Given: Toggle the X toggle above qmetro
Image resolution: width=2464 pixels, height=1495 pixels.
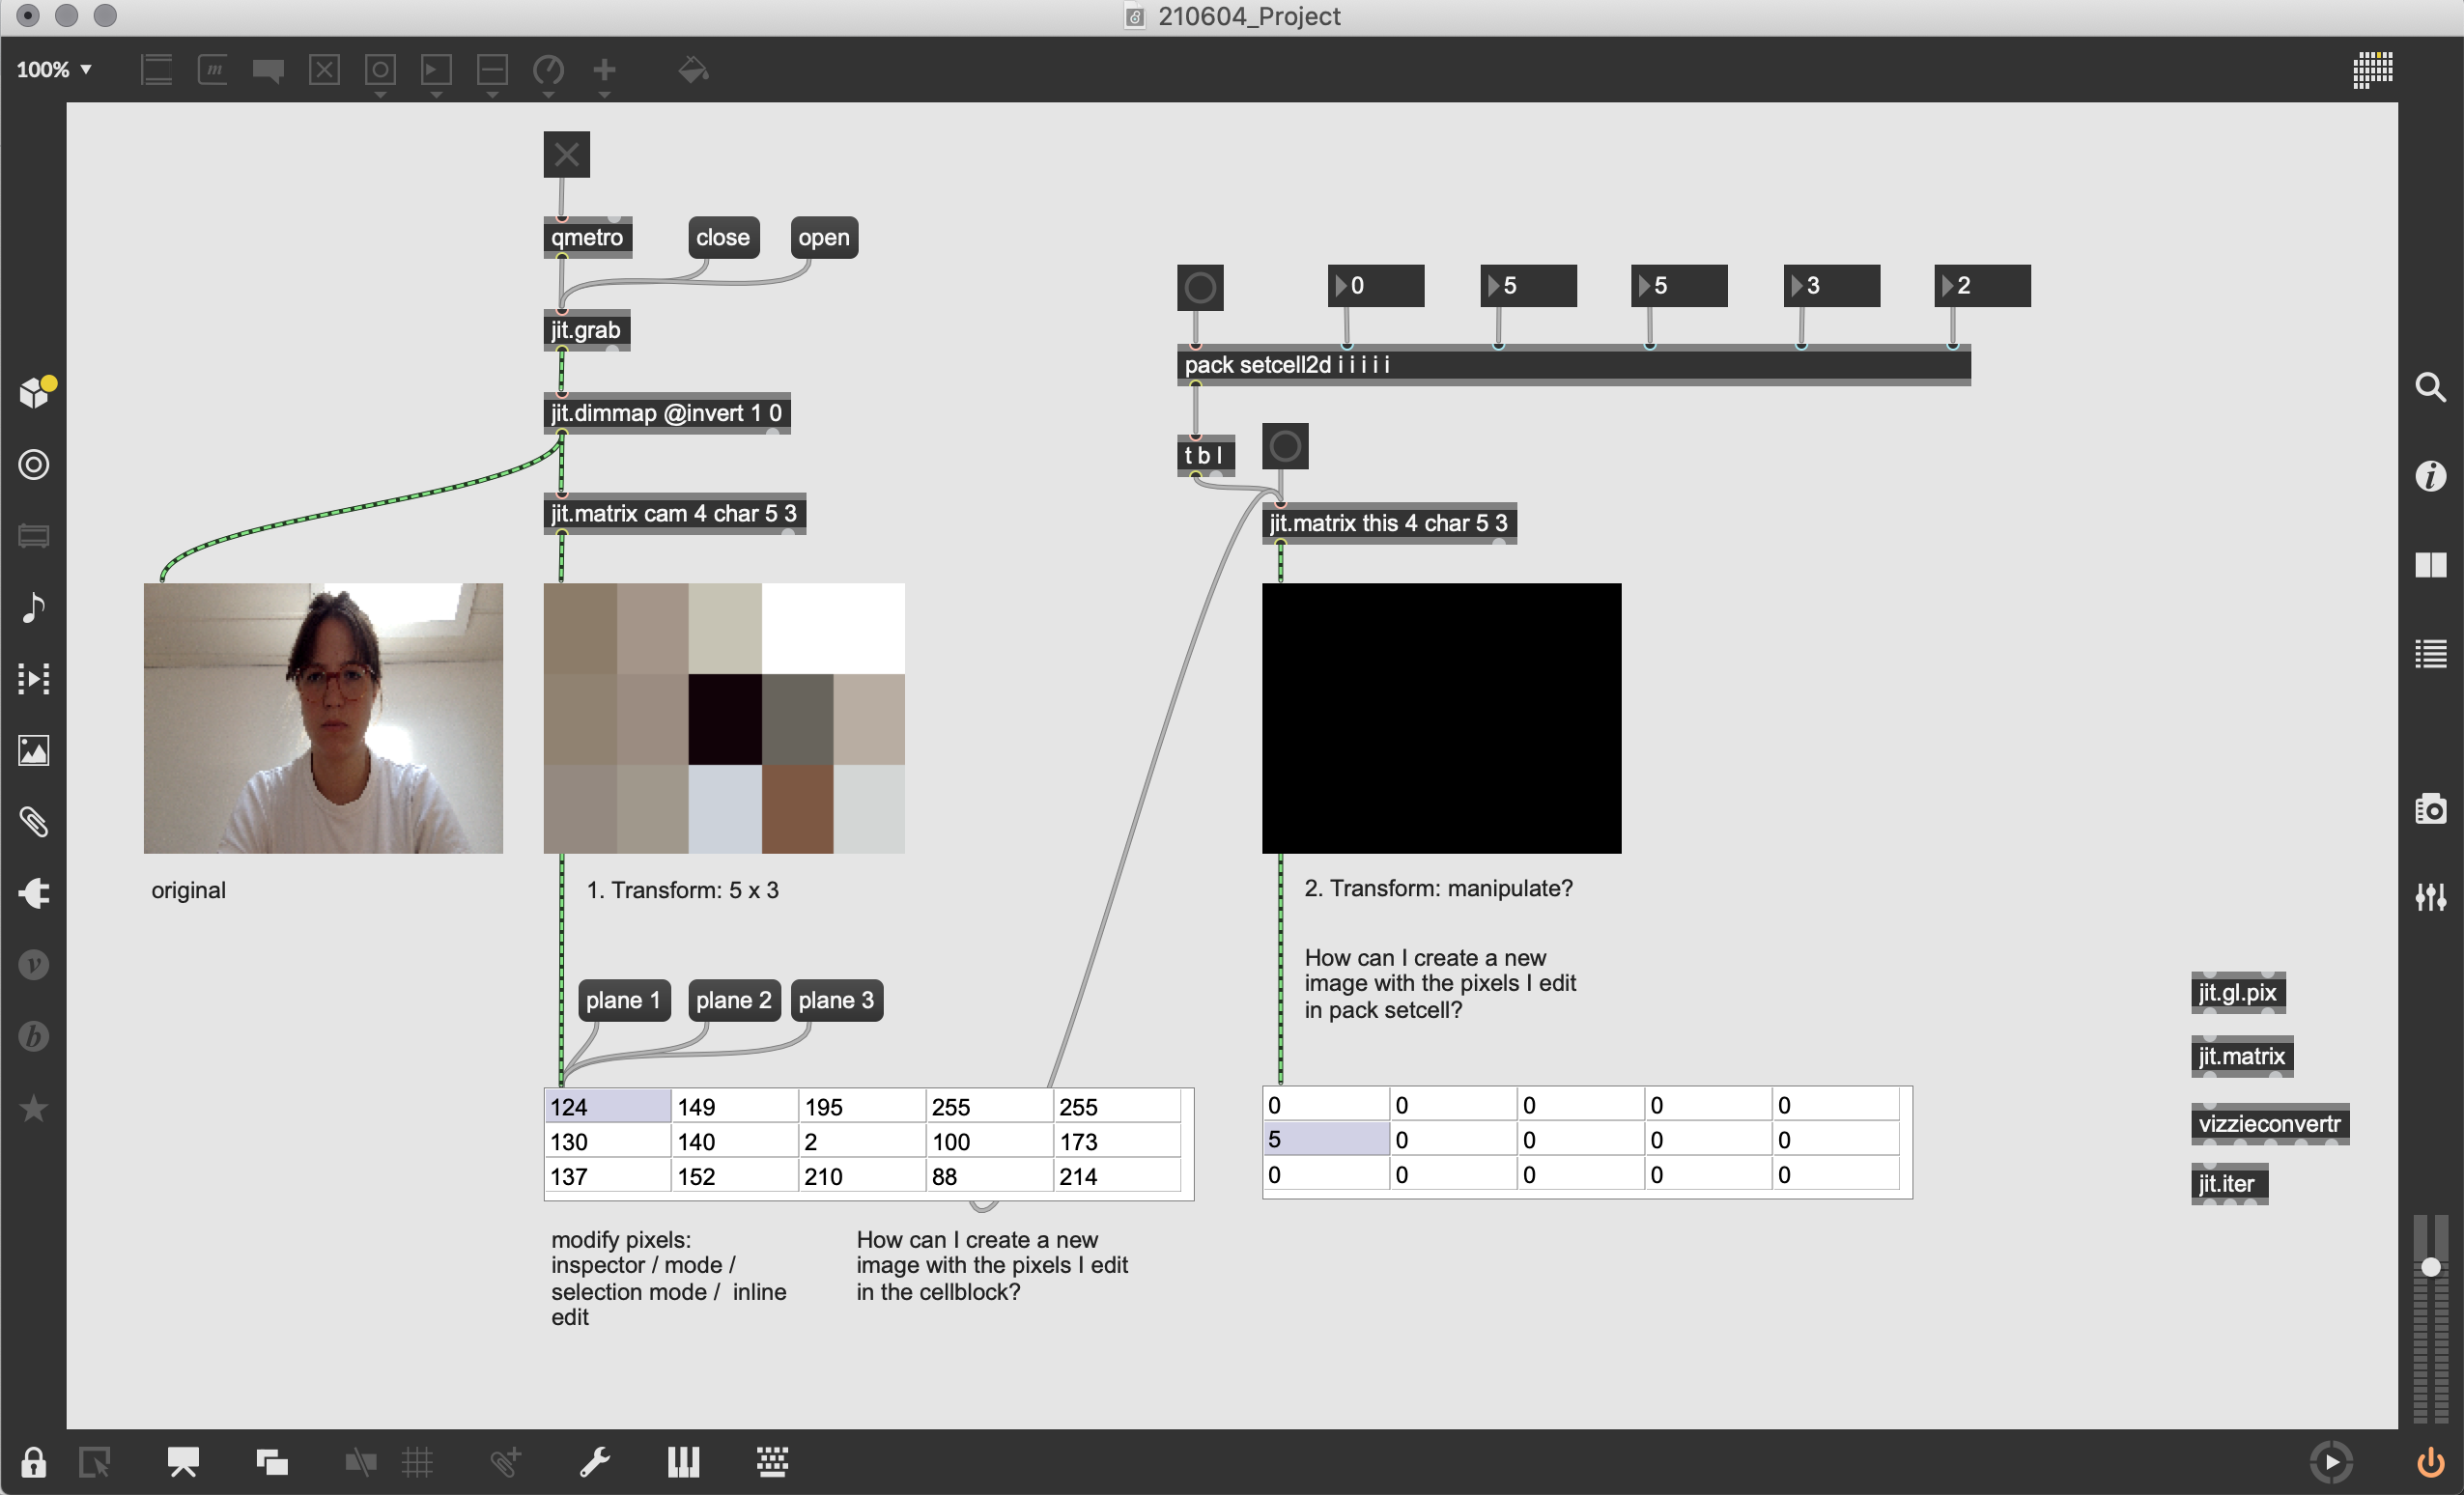Looking at the screenshot, I should coord(567,154).
